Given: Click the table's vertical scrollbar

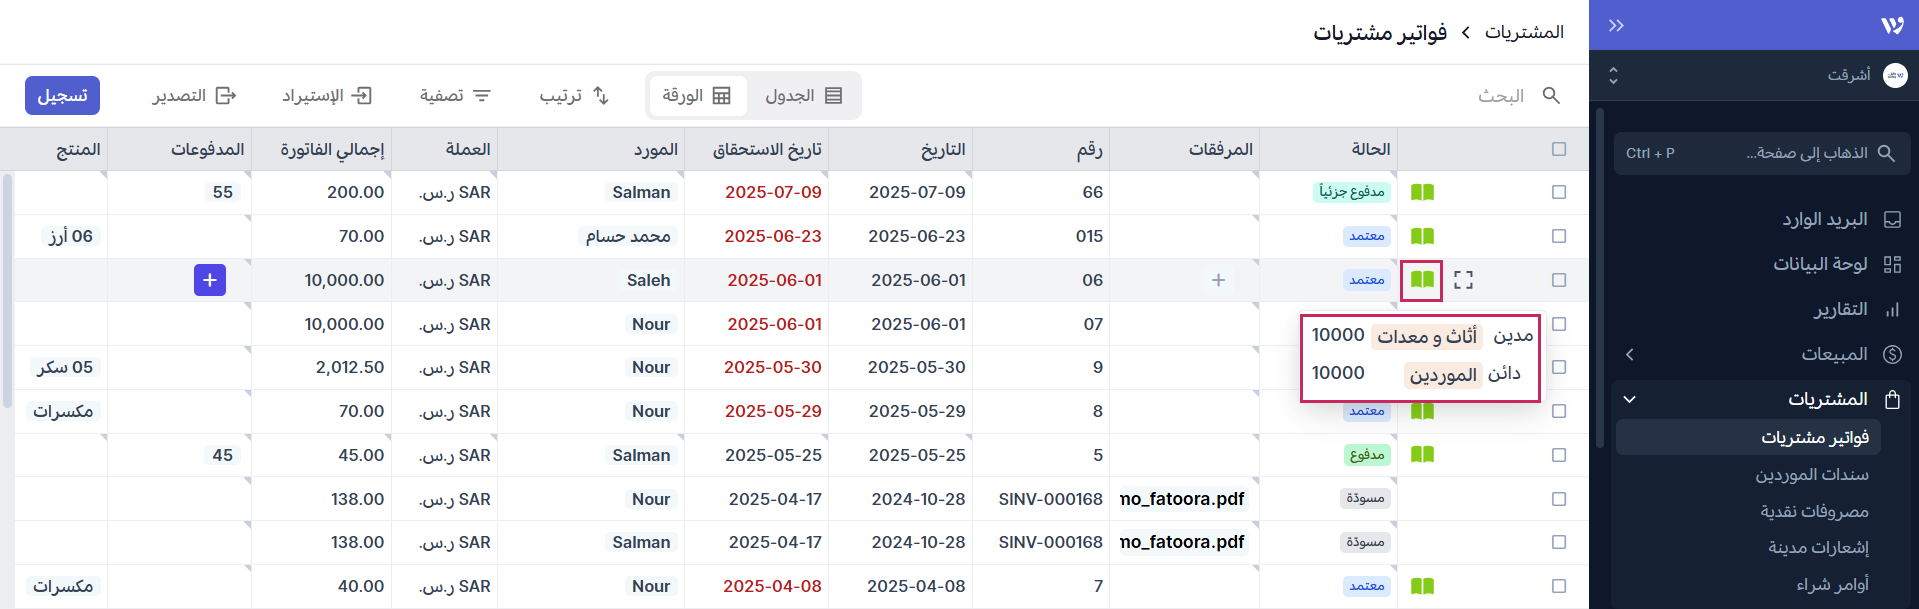Looking at the screenshot, I should 7,290.
